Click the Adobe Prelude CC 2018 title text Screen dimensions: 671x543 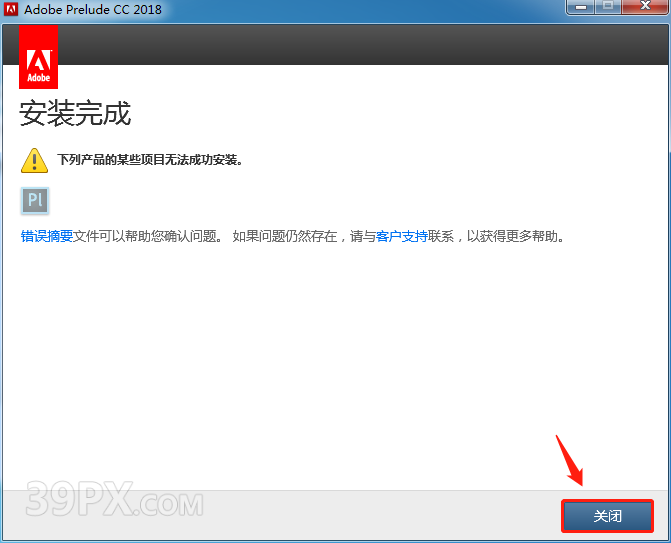[93, 9]
